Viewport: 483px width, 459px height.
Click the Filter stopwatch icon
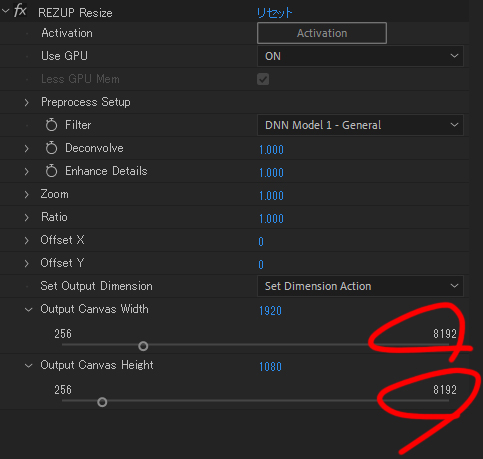point(51,125)
